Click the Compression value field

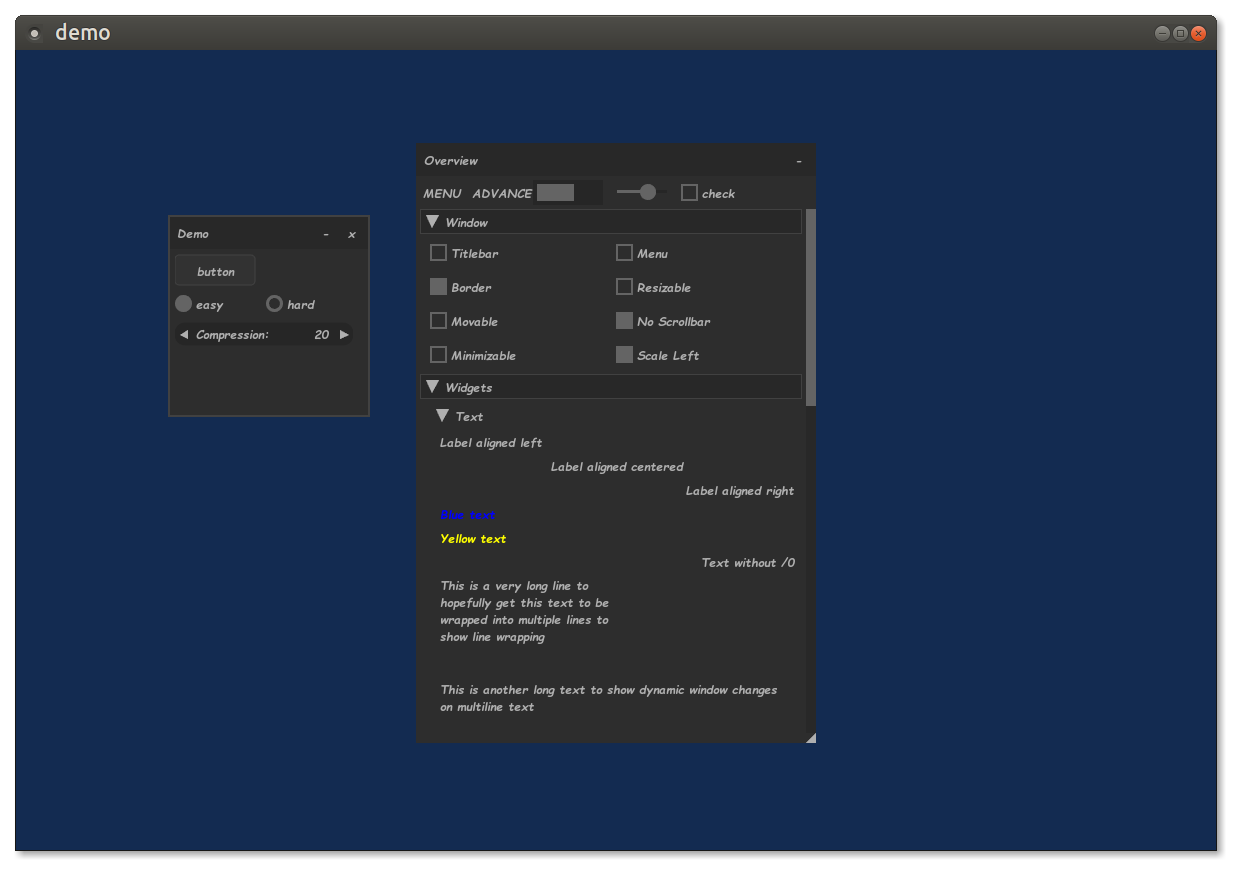[x=264, y=335]
